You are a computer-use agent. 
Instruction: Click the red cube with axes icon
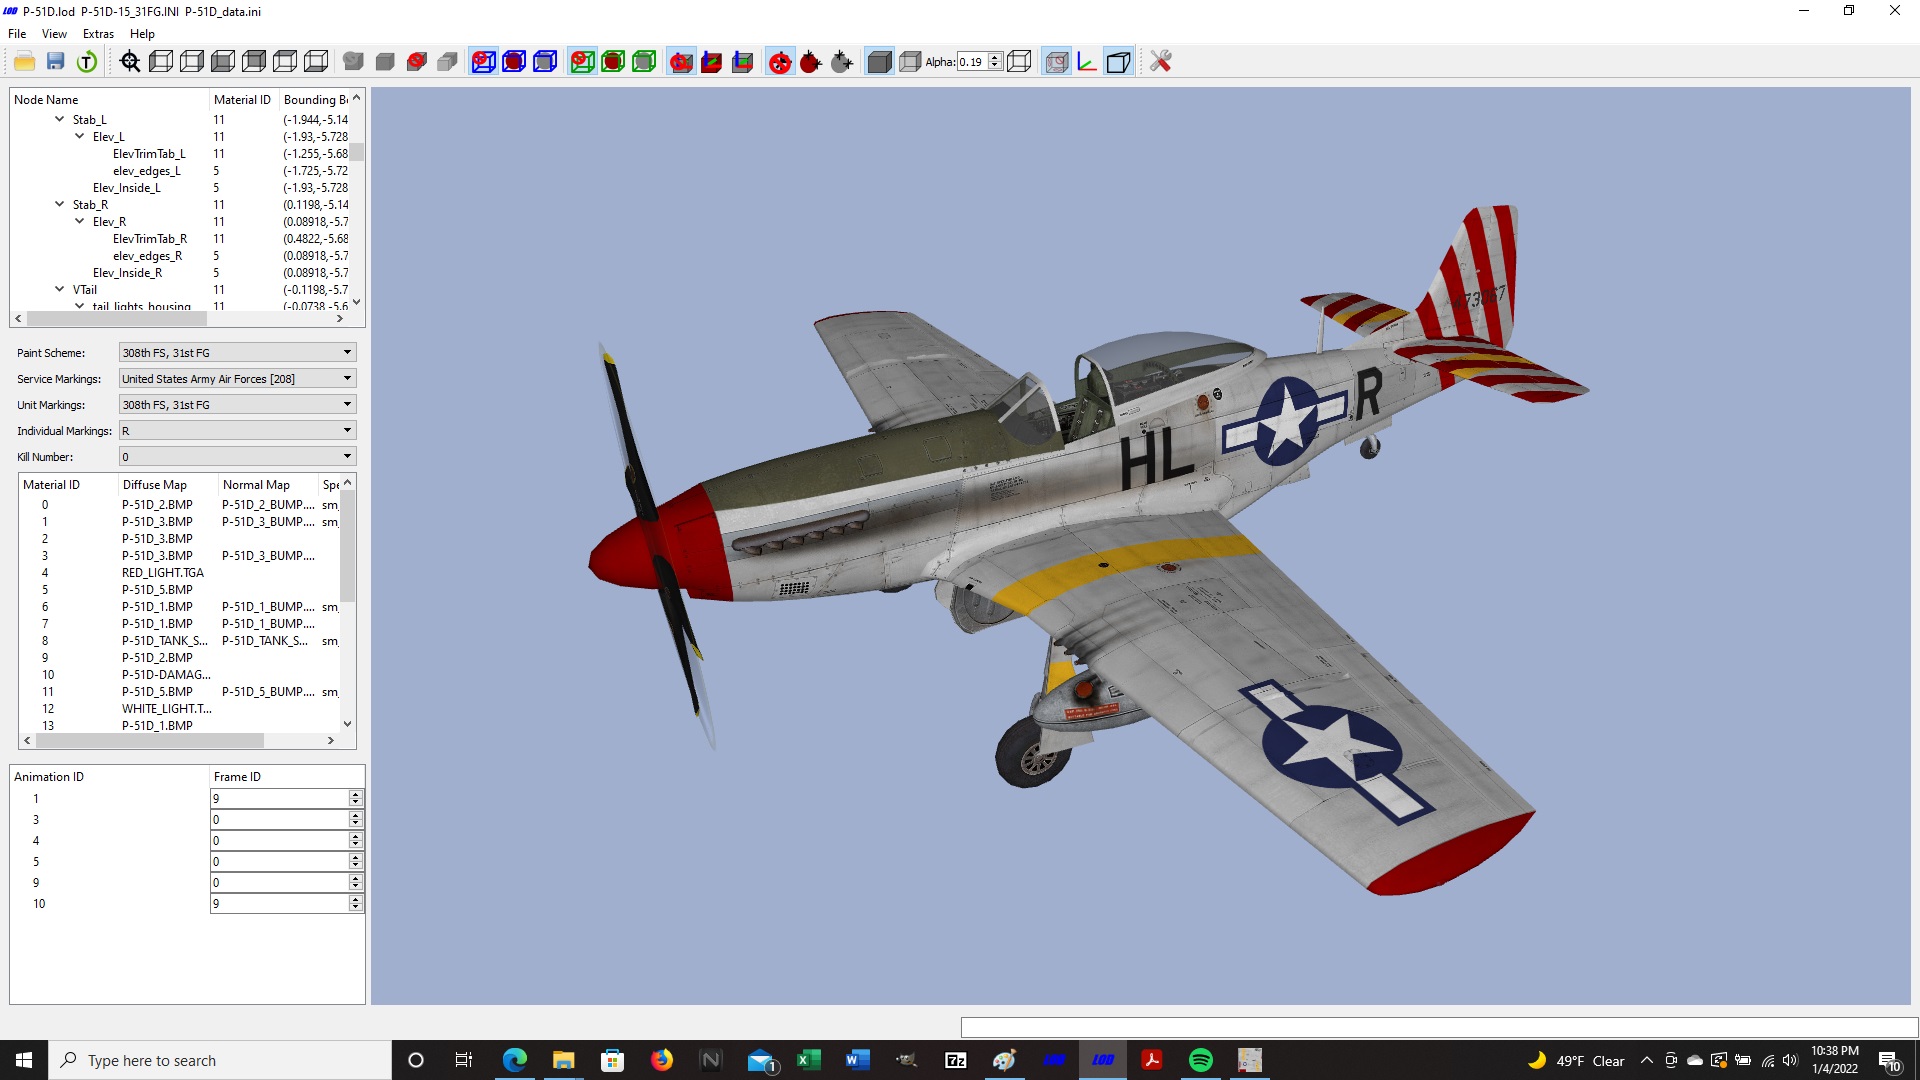[711, 62]
